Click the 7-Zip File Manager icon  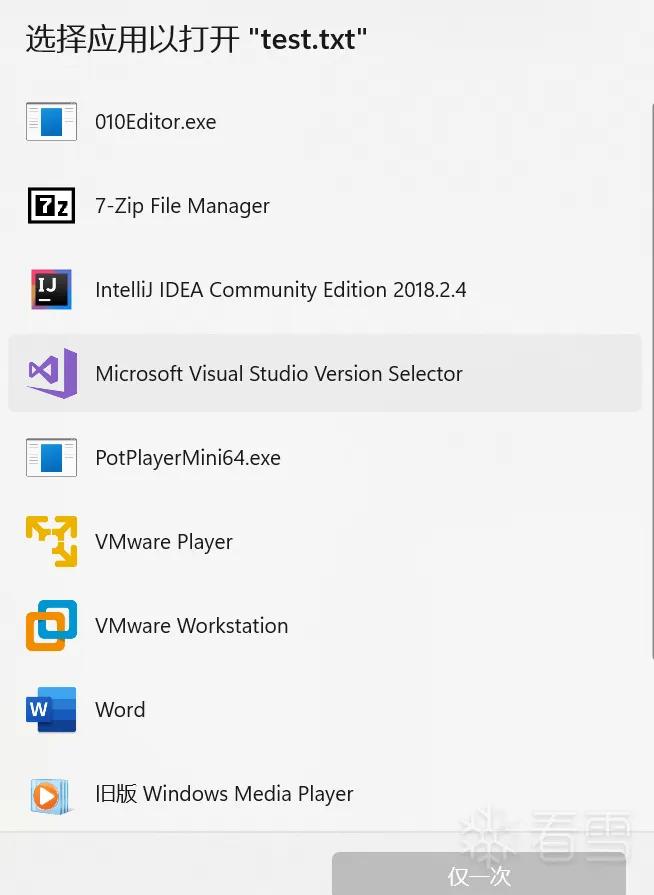[51, 205]
